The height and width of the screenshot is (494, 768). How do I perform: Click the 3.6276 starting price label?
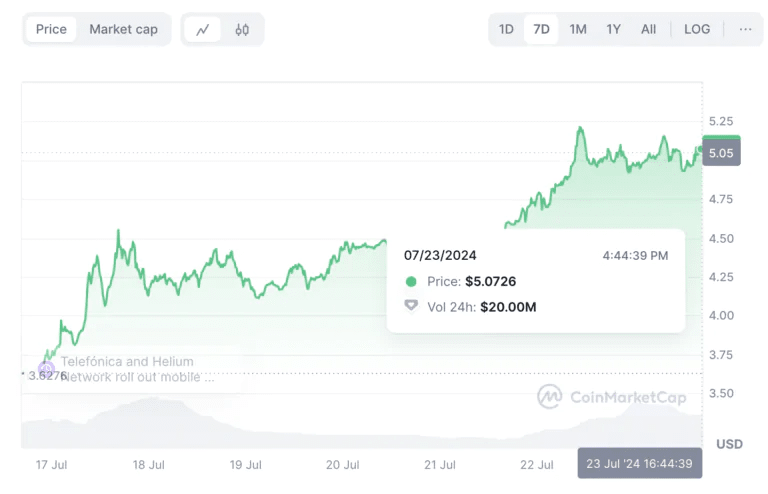point(47,376)
